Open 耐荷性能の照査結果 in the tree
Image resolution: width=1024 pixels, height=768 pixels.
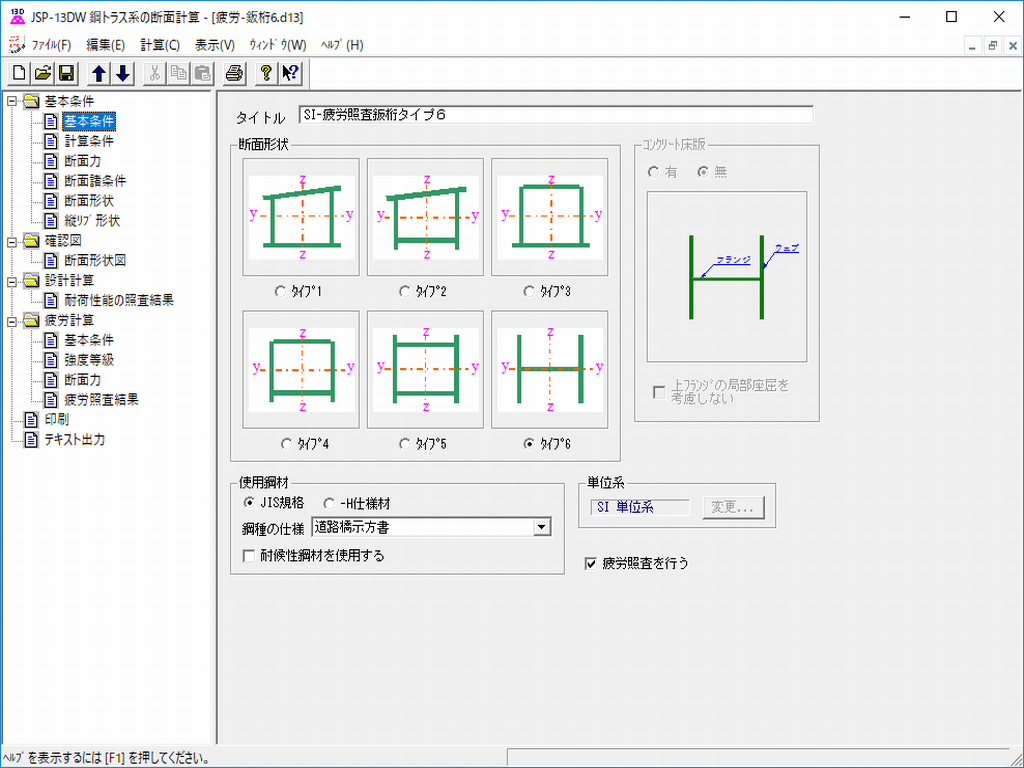click(118, 300)
